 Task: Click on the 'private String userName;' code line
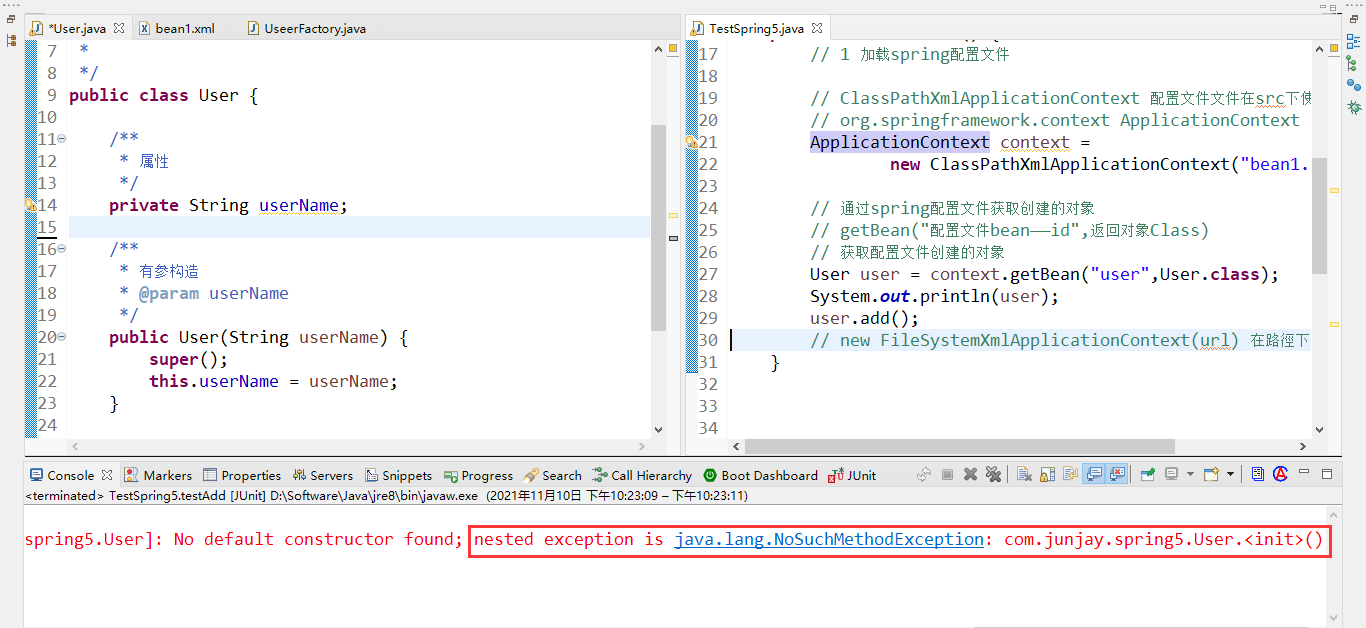[x=228, y=205]
